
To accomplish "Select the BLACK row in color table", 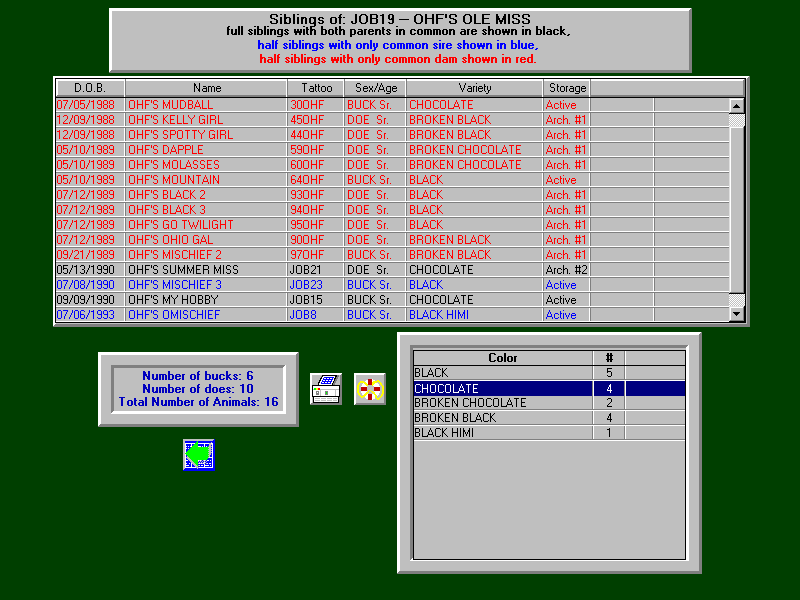I will (549, 373).
